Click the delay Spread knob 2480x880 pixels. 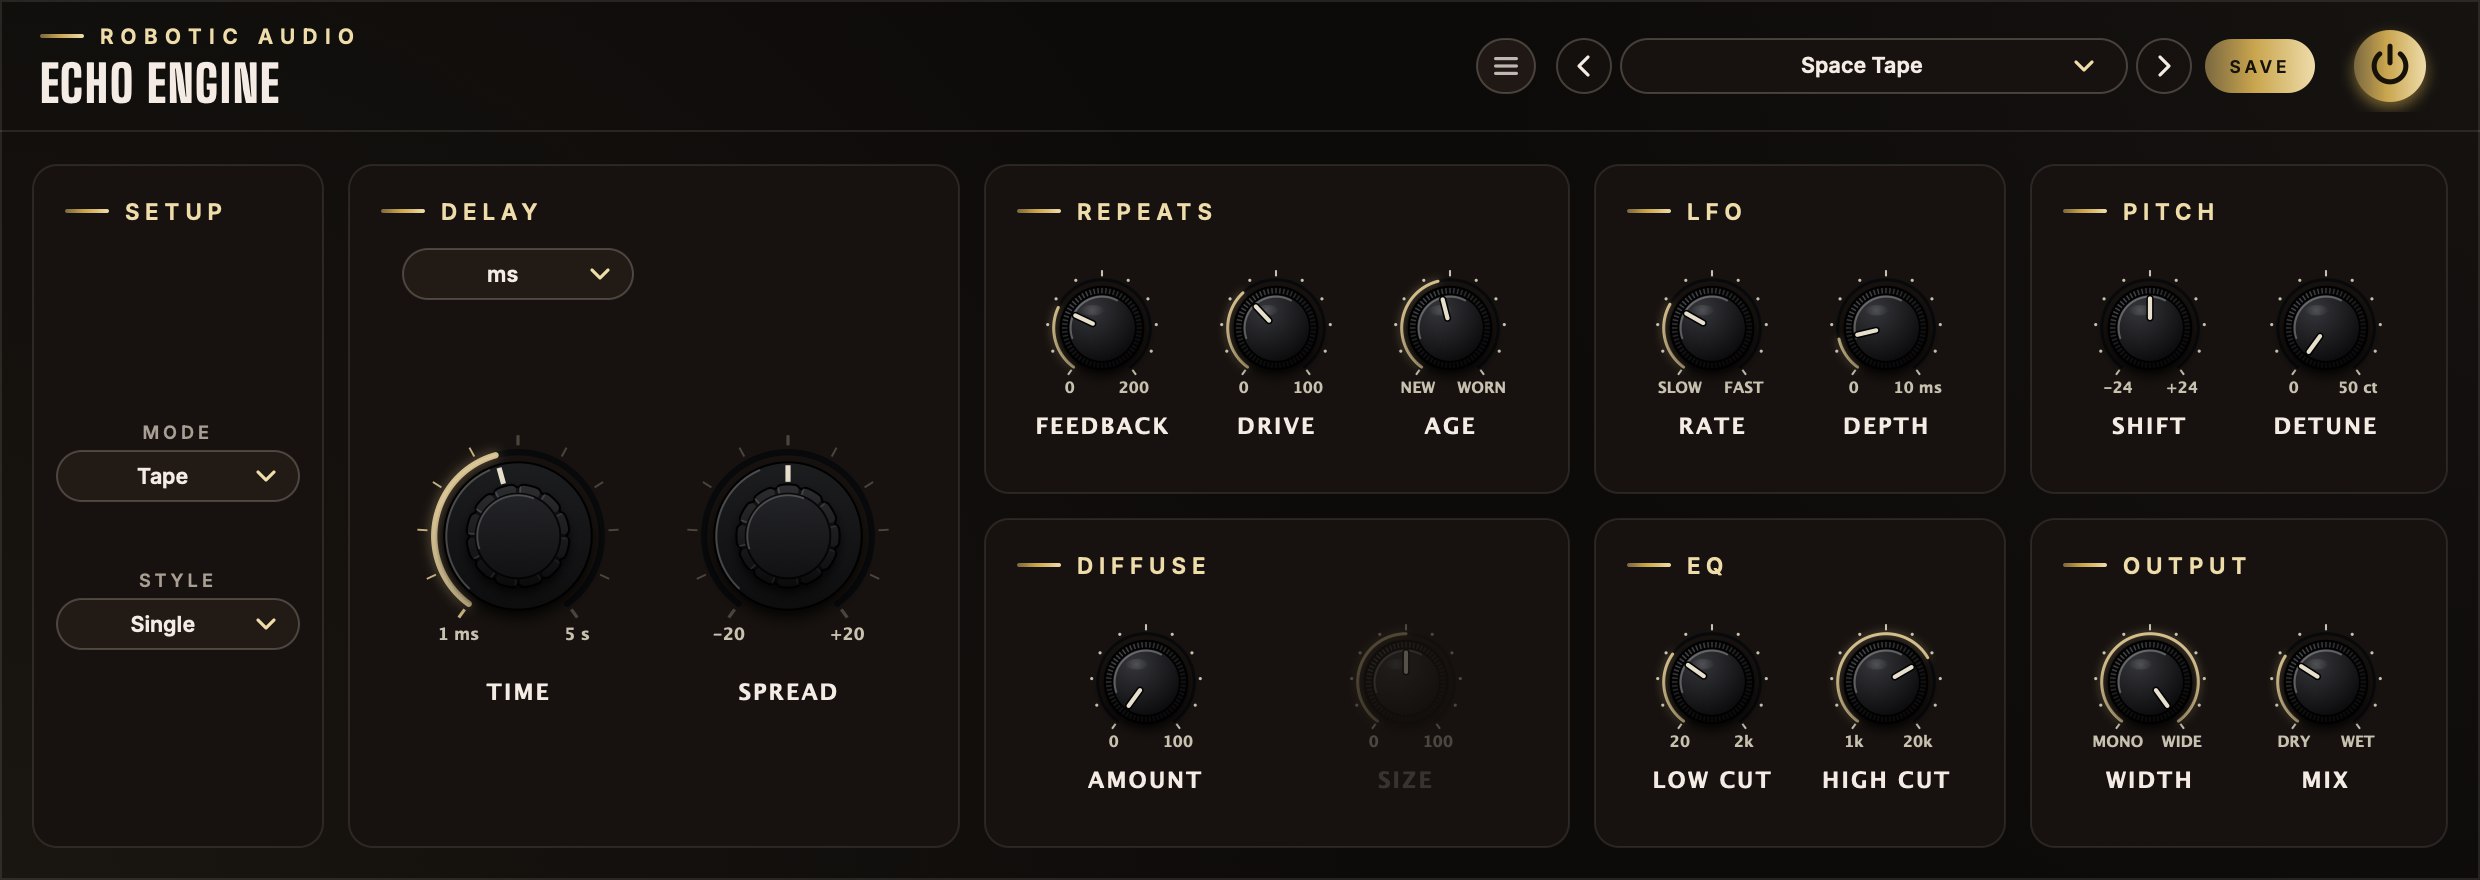pyautogui.click(x=788, y=534)
